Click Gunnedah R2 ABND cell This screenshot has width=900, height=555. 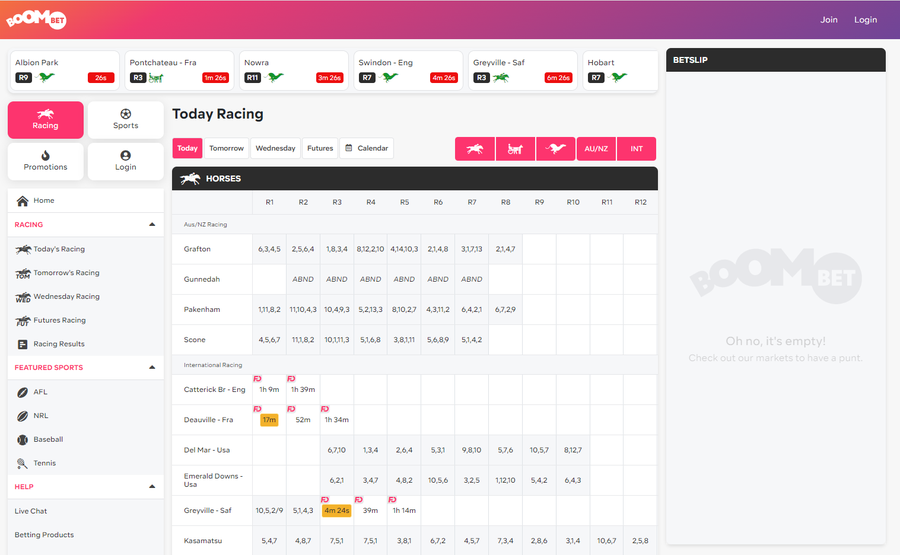(x=303, y=279)
